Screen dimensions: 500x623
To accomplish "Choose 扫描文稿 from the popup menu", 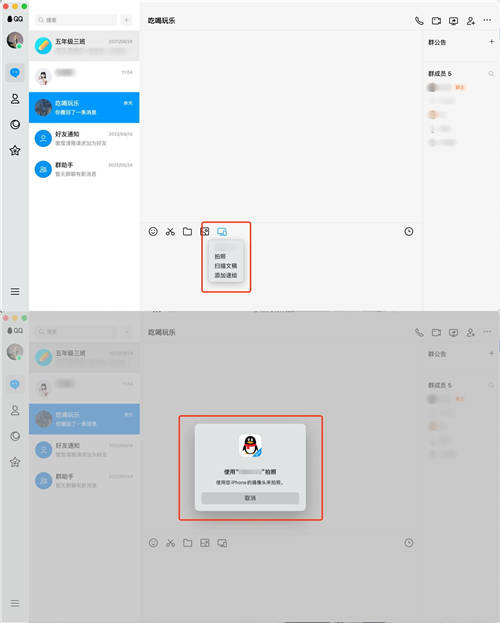I will pos(226,266).
